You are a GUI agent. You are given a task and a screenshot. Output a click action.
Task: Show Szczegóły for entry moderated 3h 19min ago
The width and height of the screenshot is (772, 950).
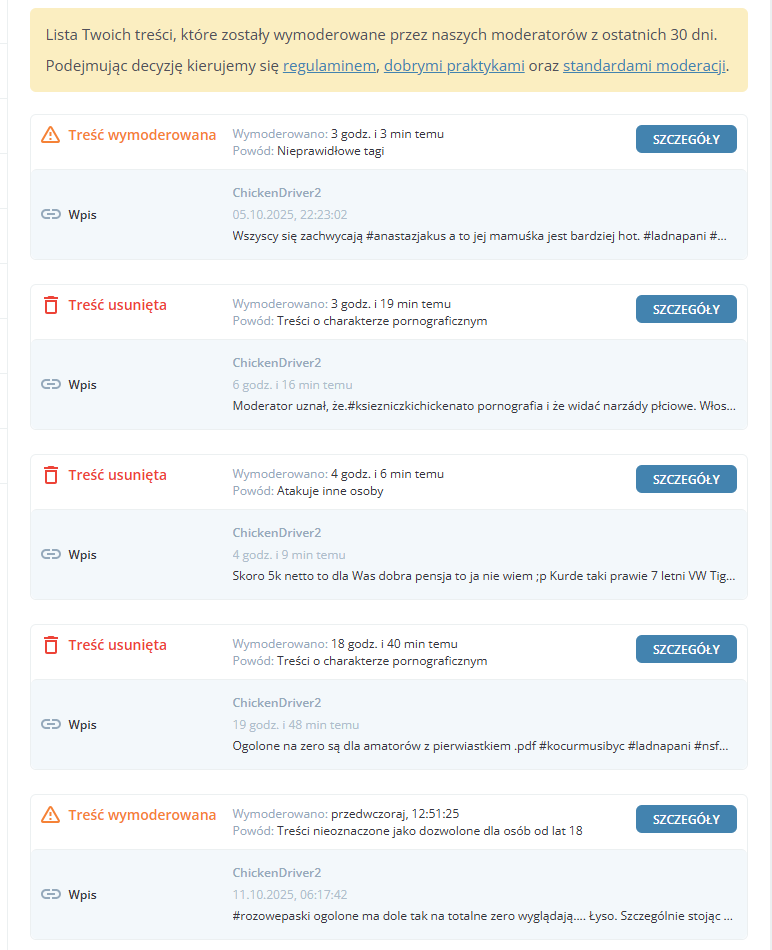coord(686,309)
